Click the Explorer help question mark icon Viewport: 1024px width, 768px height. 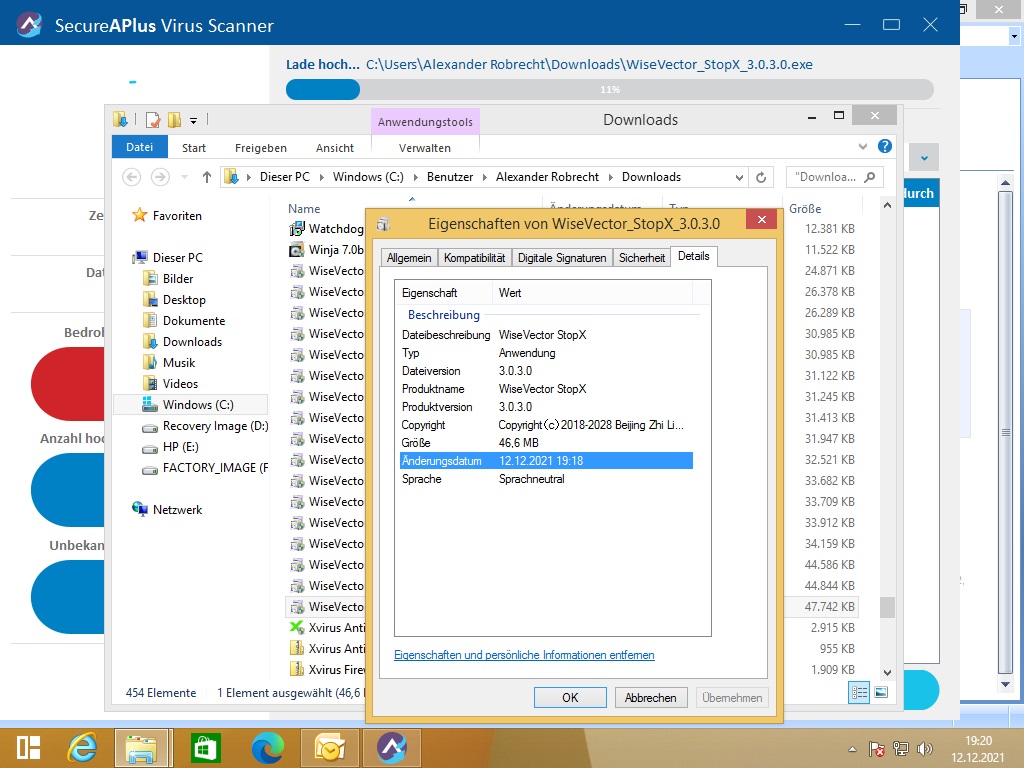[x=885, y=146]
